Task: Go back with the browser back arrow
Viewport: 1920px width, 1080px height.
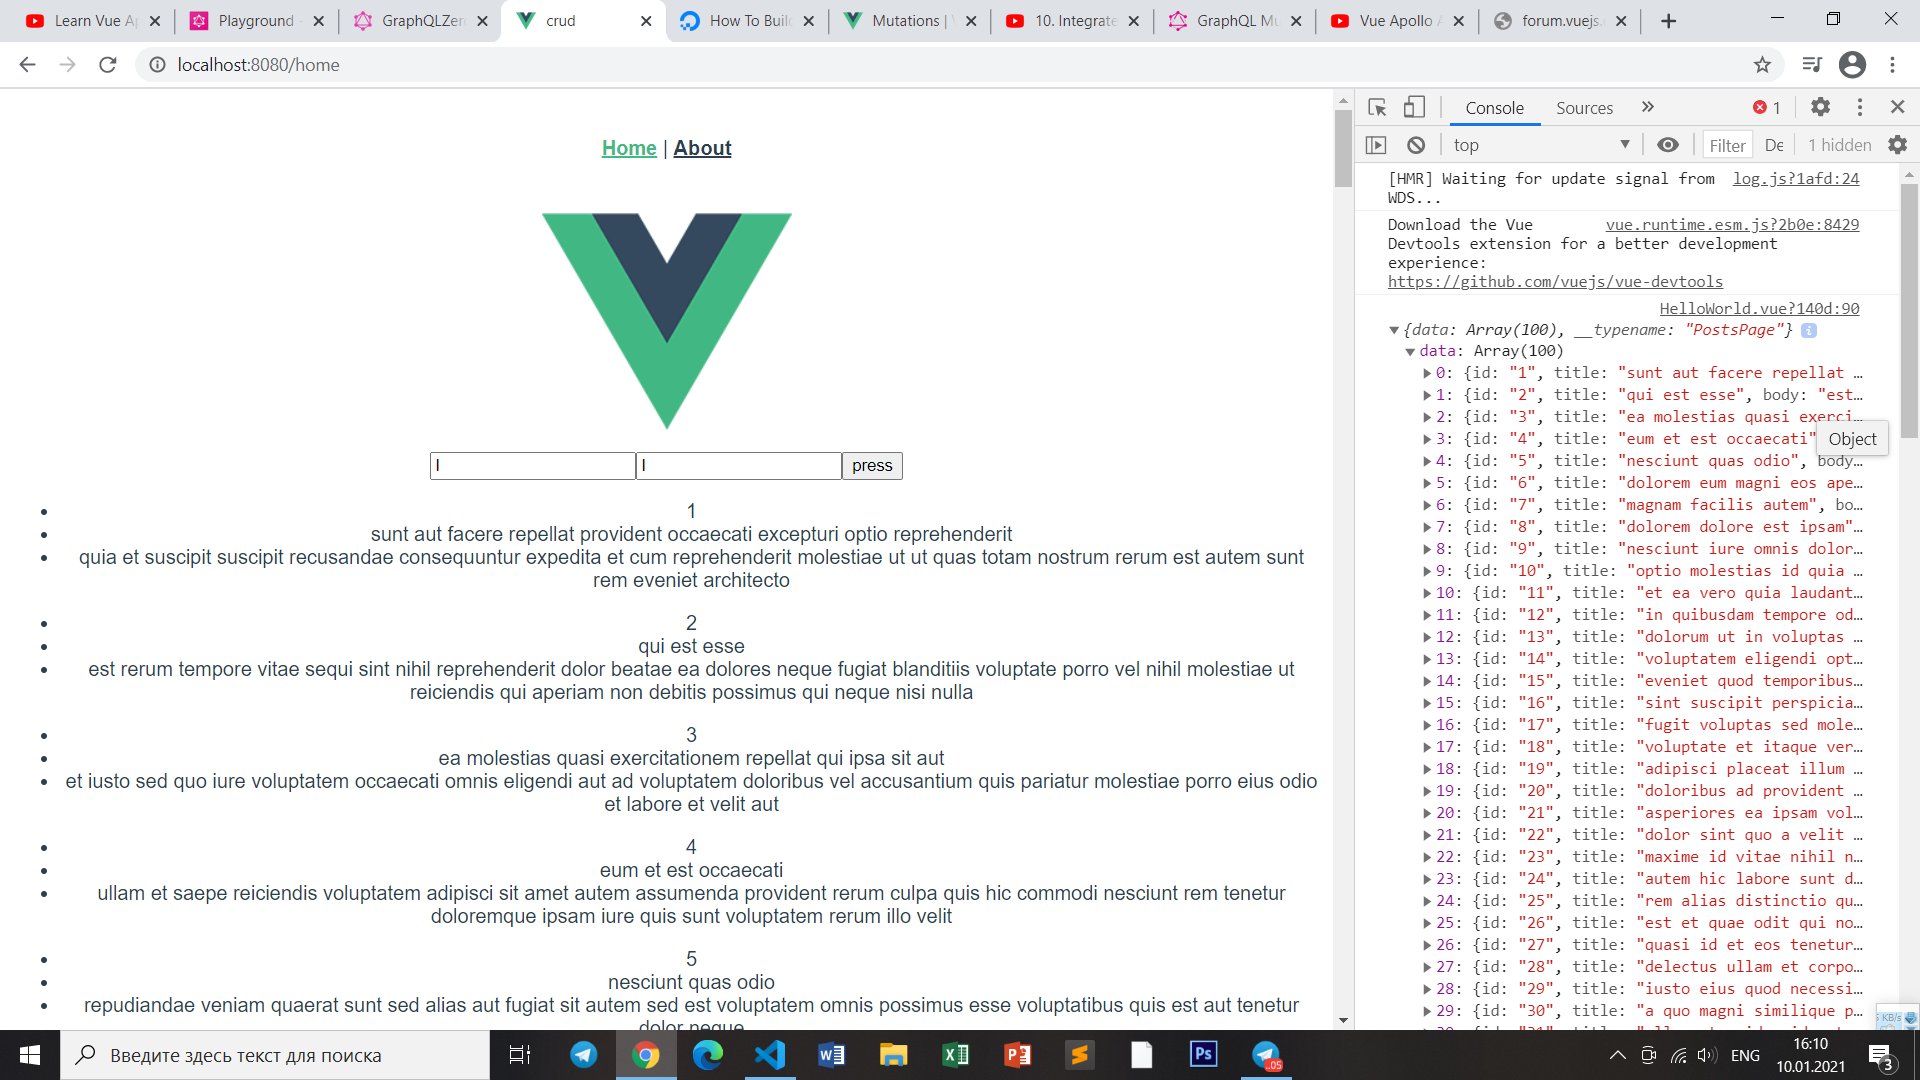Action: click(x=27, y=65)
